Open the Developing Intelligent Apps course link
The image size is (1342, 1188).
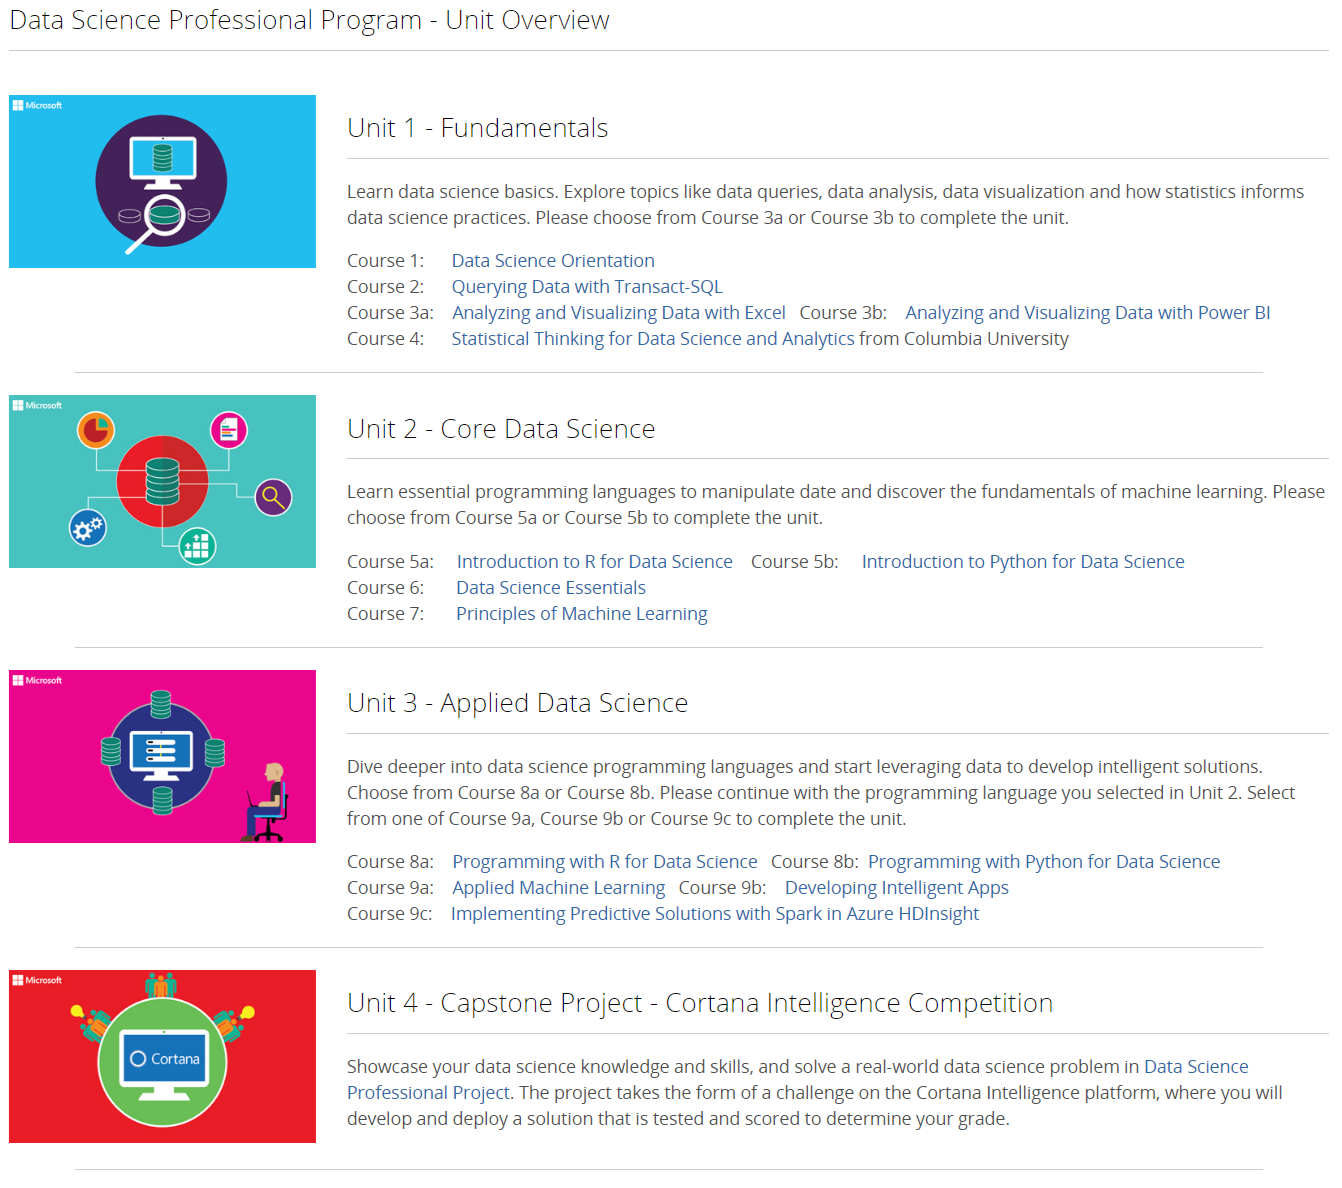896,888
